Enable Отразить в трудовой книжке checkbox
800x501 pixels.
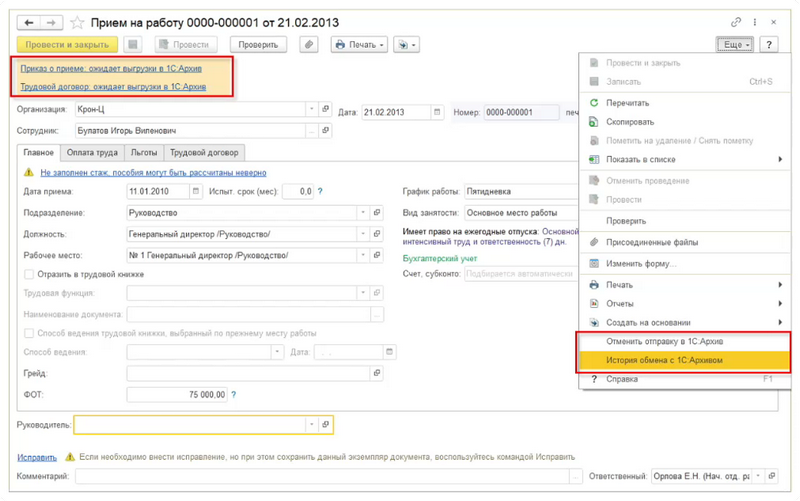click(29, 273)
